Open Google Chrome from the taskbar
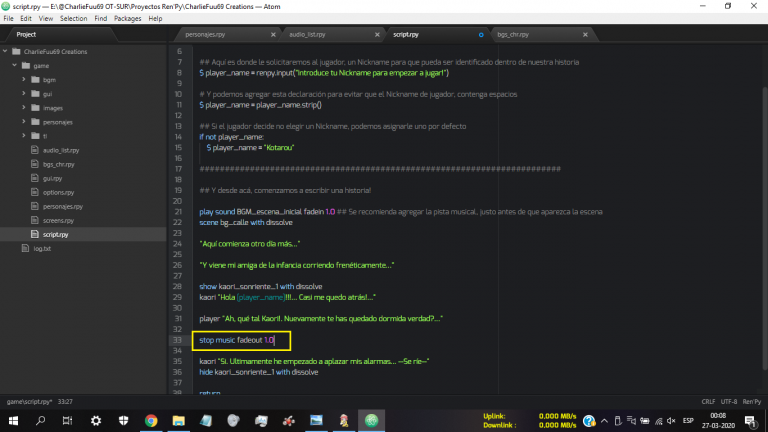 (150, 420)
